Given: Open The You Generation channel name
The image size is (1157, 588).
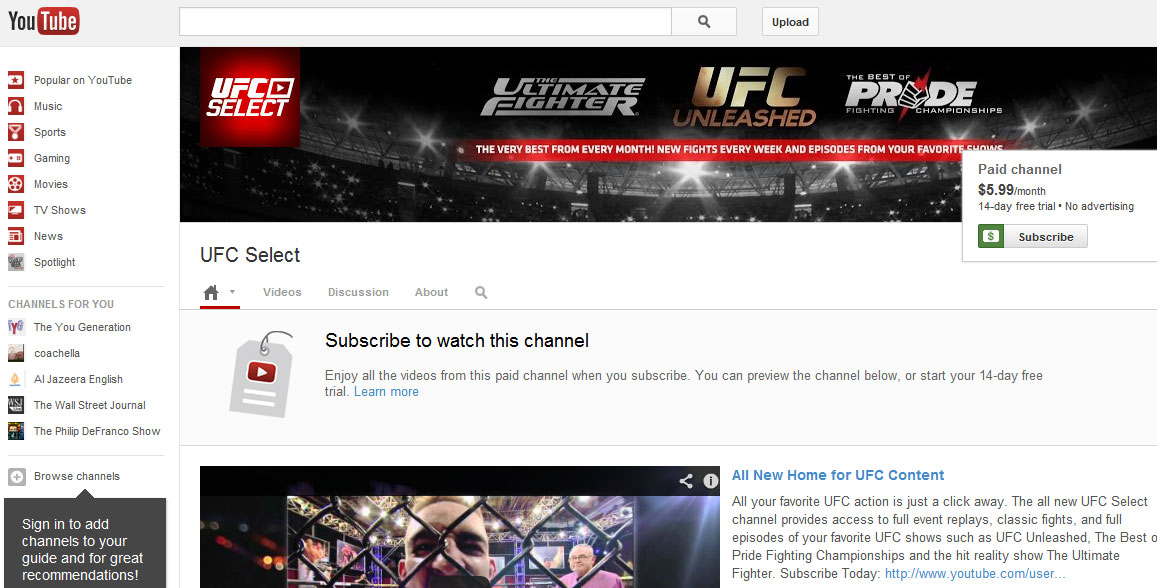Looking at the screenshot, I should (82, 327).
